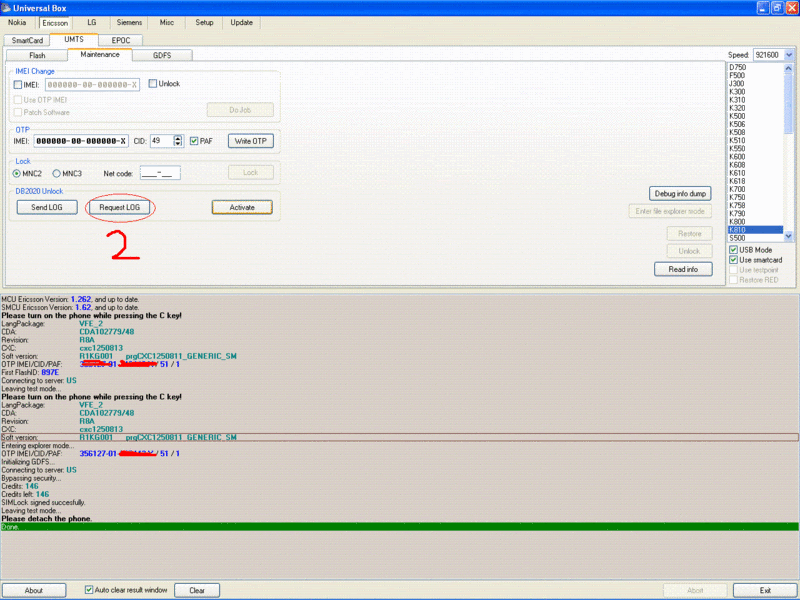800x600 pixels.
Task: Select K320 in the model list
Action: click(755, 108)
